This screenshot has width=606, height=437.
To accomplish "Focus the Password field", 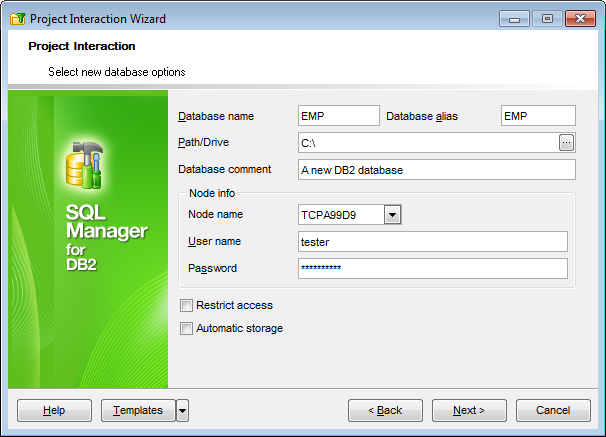I will [433, 269].
